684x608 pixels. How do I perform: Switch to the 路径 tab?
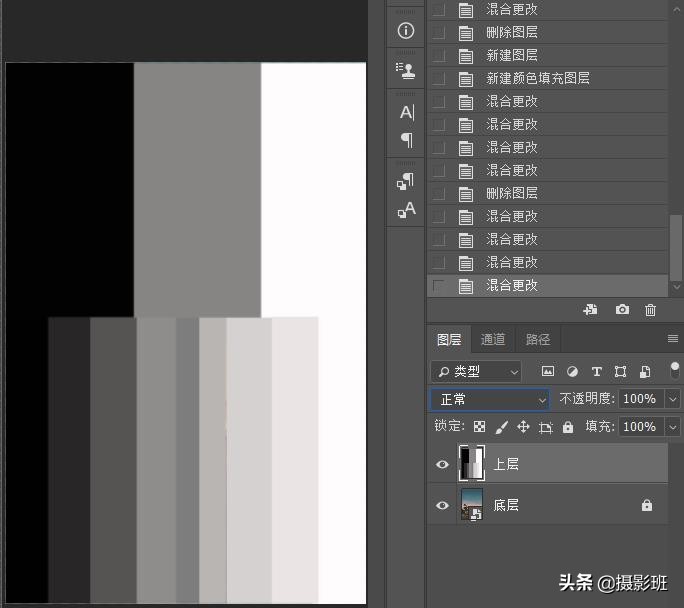pos(537,339)
